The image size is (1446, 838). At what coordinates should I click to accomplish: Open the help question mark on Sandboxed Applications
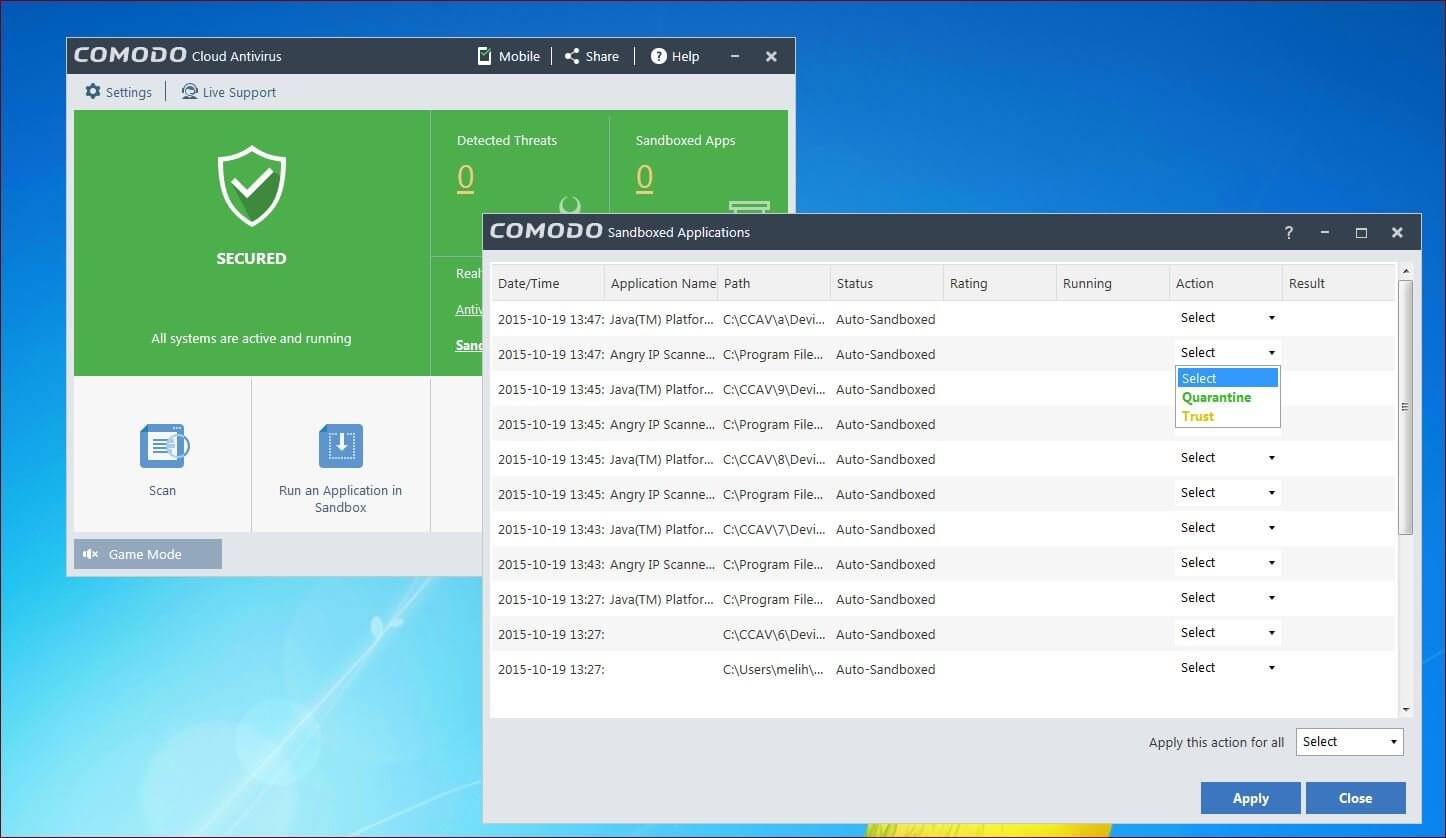pos(1289,232)
